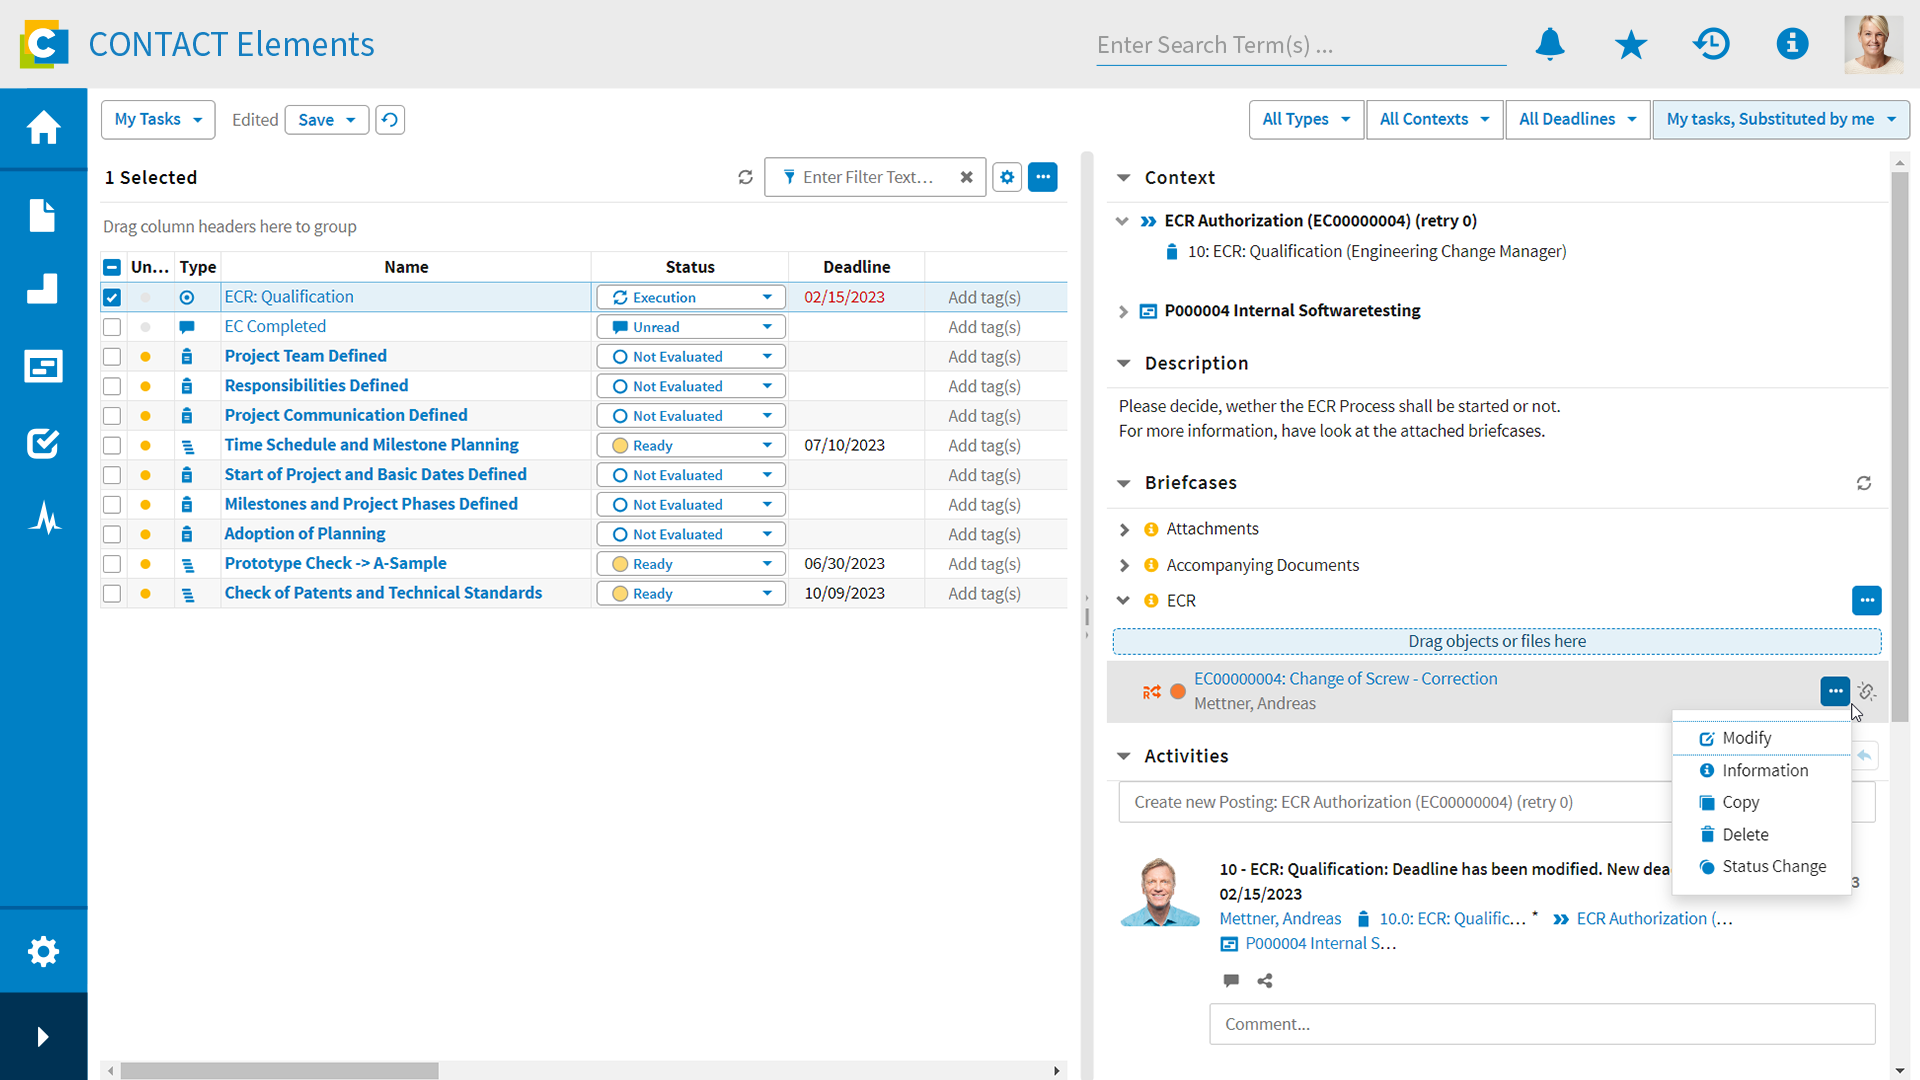Open the My Tasks dropdown
Image resolution: width=1920 pixels, height=1080 pixels.
click(158, 120)
